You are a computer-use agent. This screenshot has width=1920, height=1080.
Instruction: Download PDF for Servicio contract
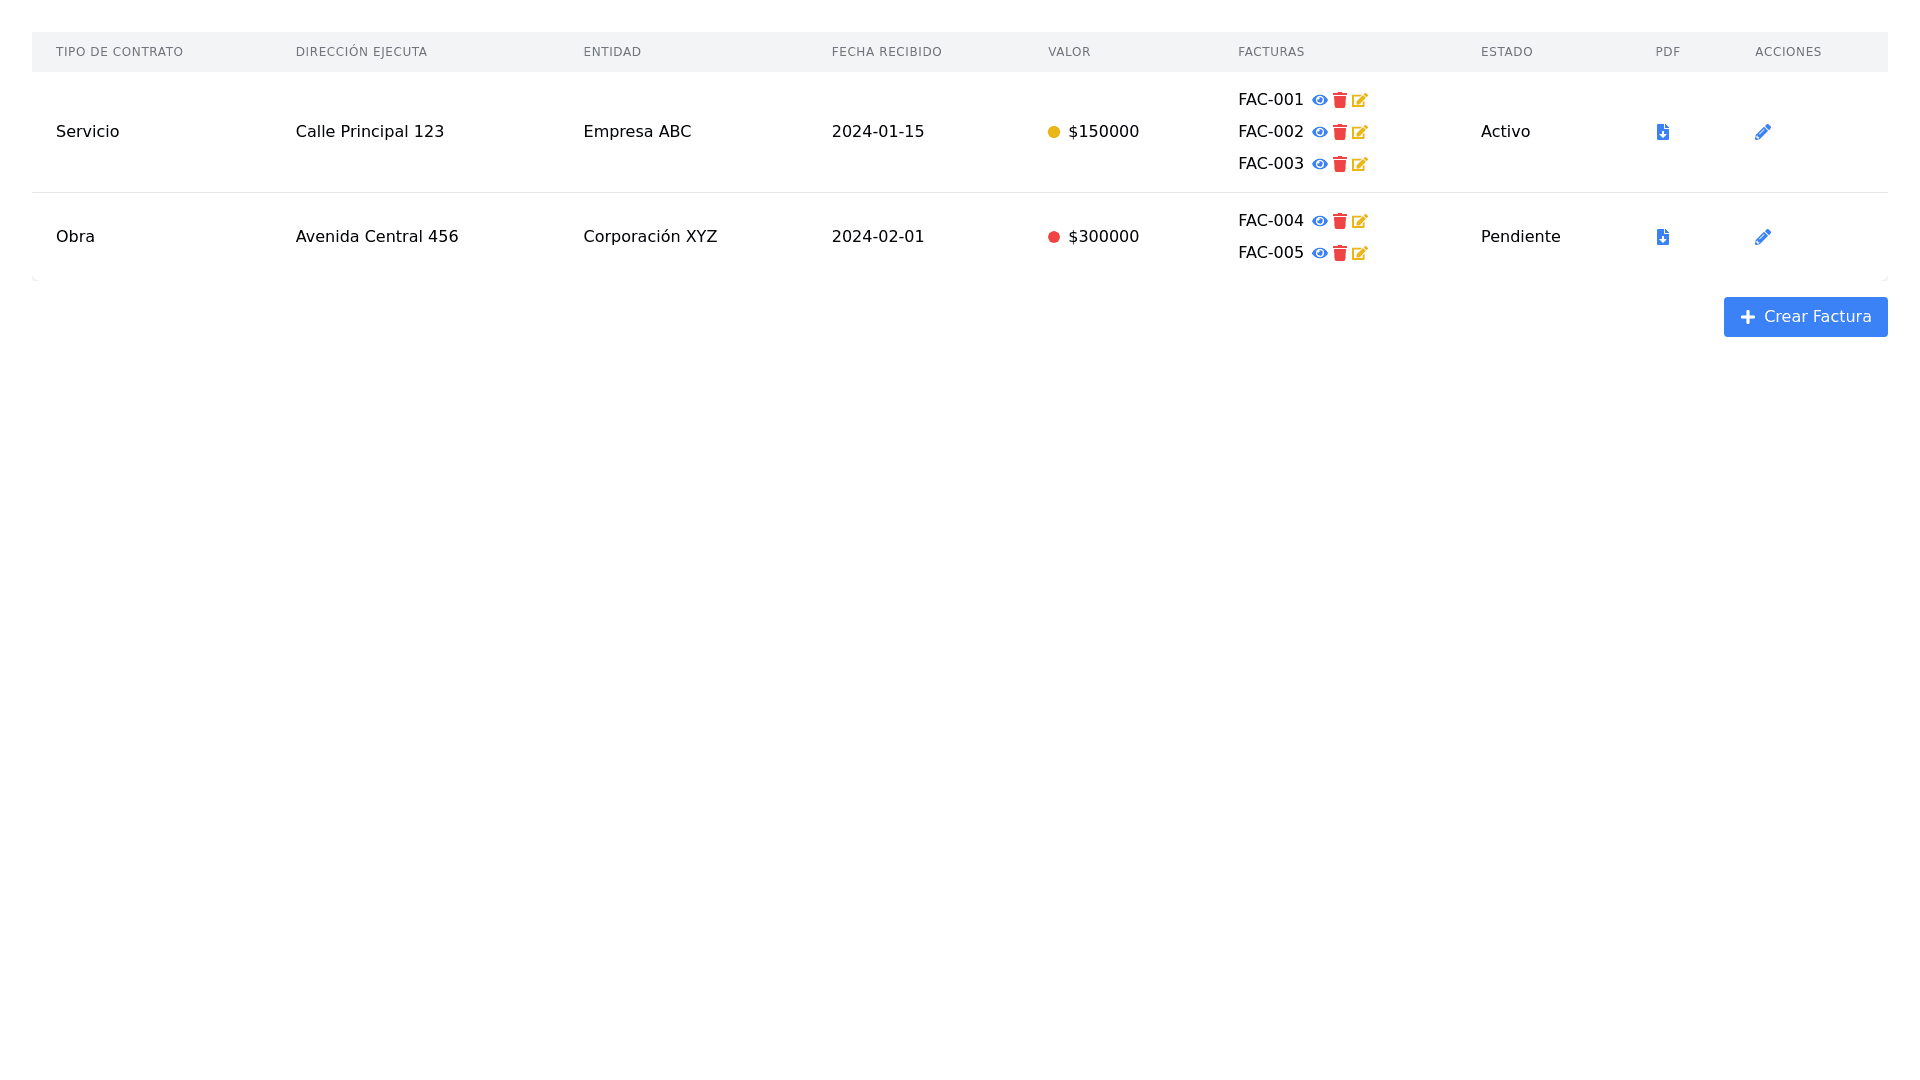(x=1663, y=132)
